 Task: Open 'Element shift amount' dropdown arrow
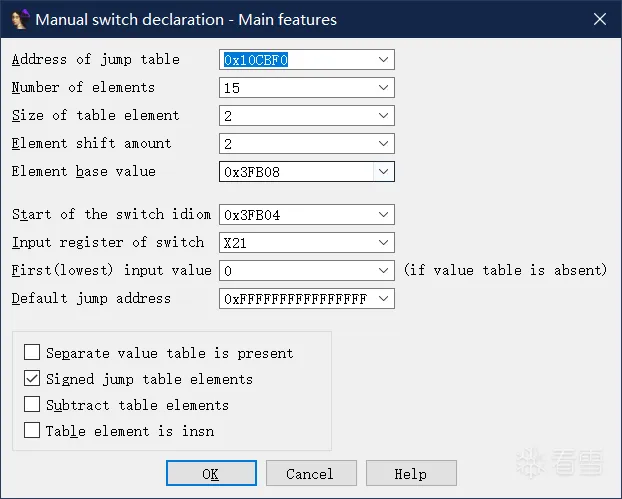pyautogui.click(x=383, y=144)
